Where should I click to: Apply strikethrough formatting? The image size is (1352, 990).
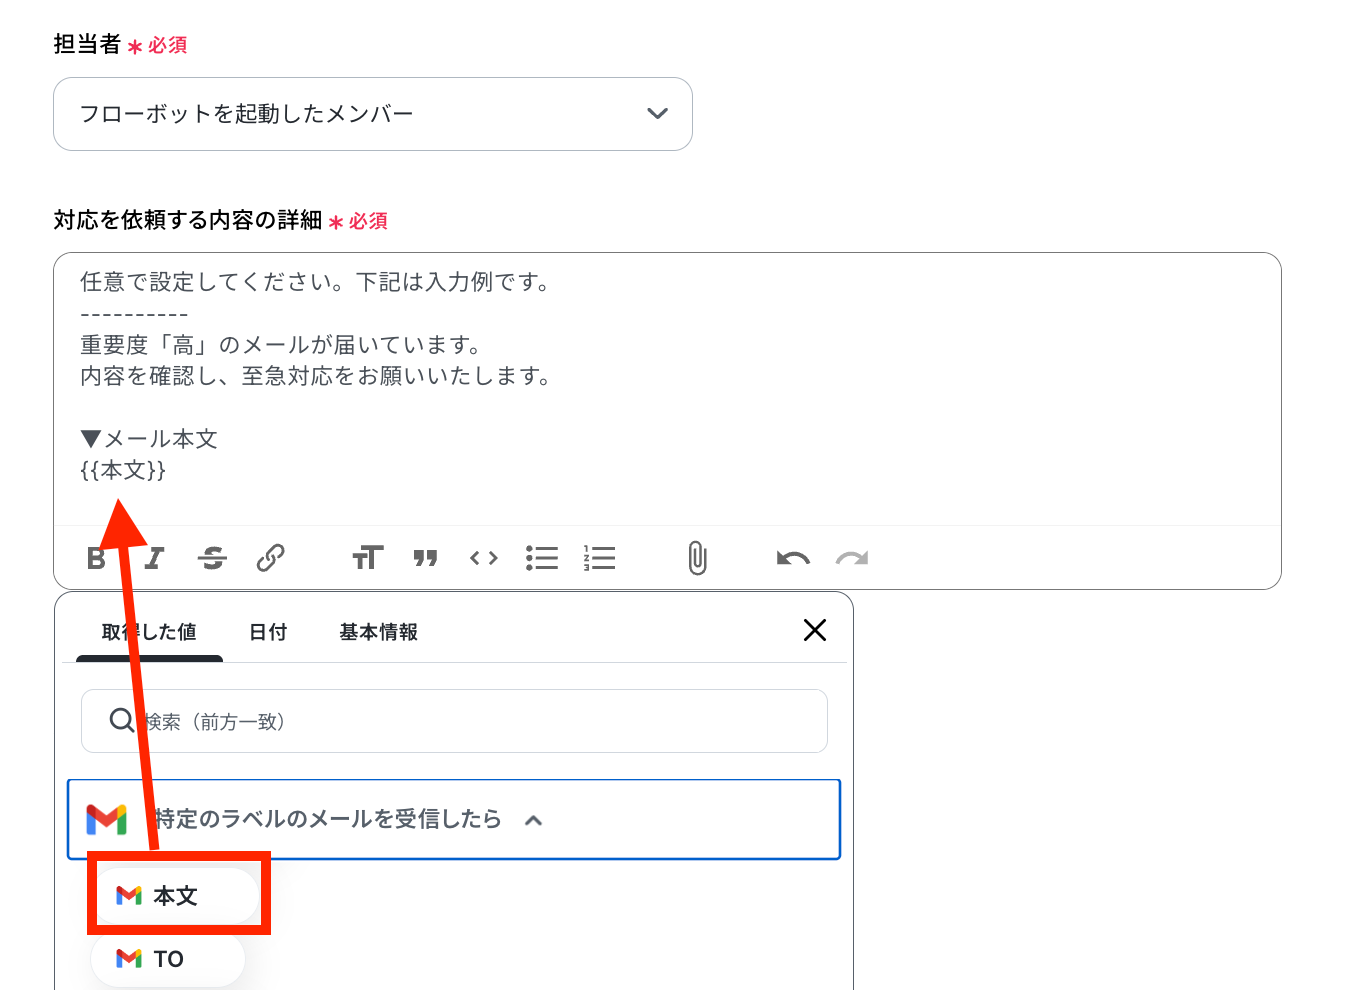tap(212, 558)
